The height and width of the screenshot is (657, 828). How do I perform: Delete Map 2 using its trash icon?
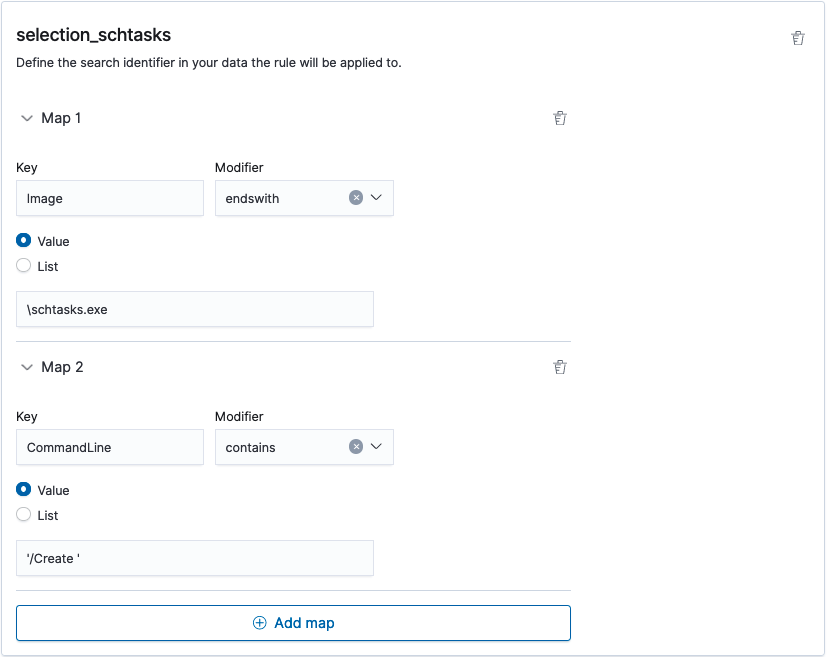click(x=560, y=367)
